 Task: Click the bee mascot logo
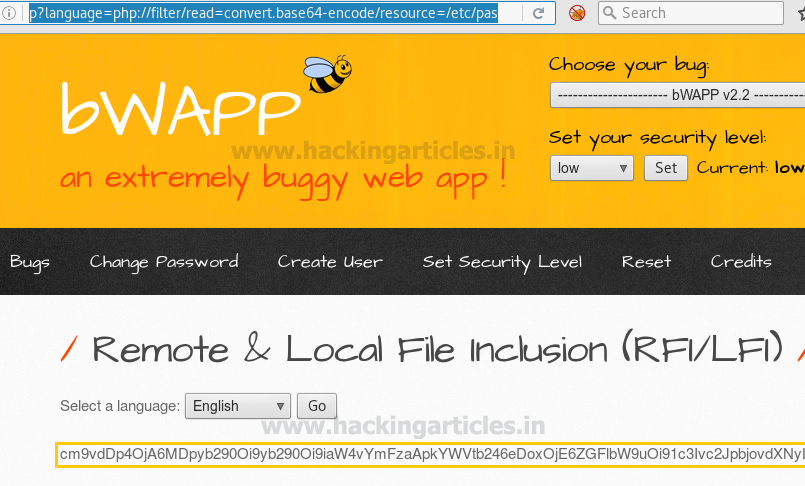coord(328,74)
